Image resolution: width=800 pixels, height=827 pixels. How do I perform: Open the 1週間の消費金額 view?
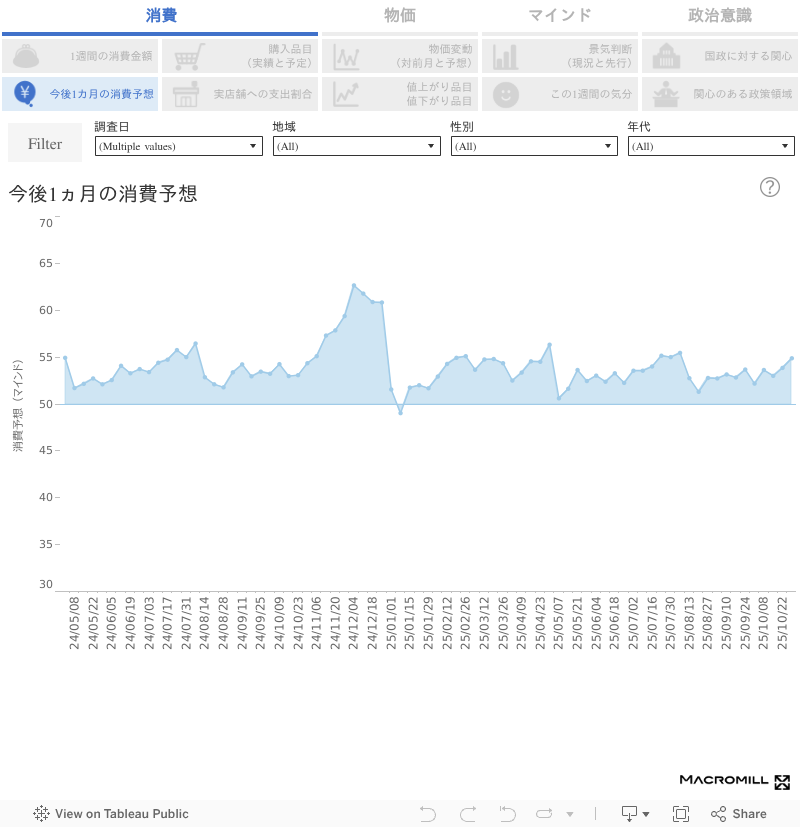80,56
